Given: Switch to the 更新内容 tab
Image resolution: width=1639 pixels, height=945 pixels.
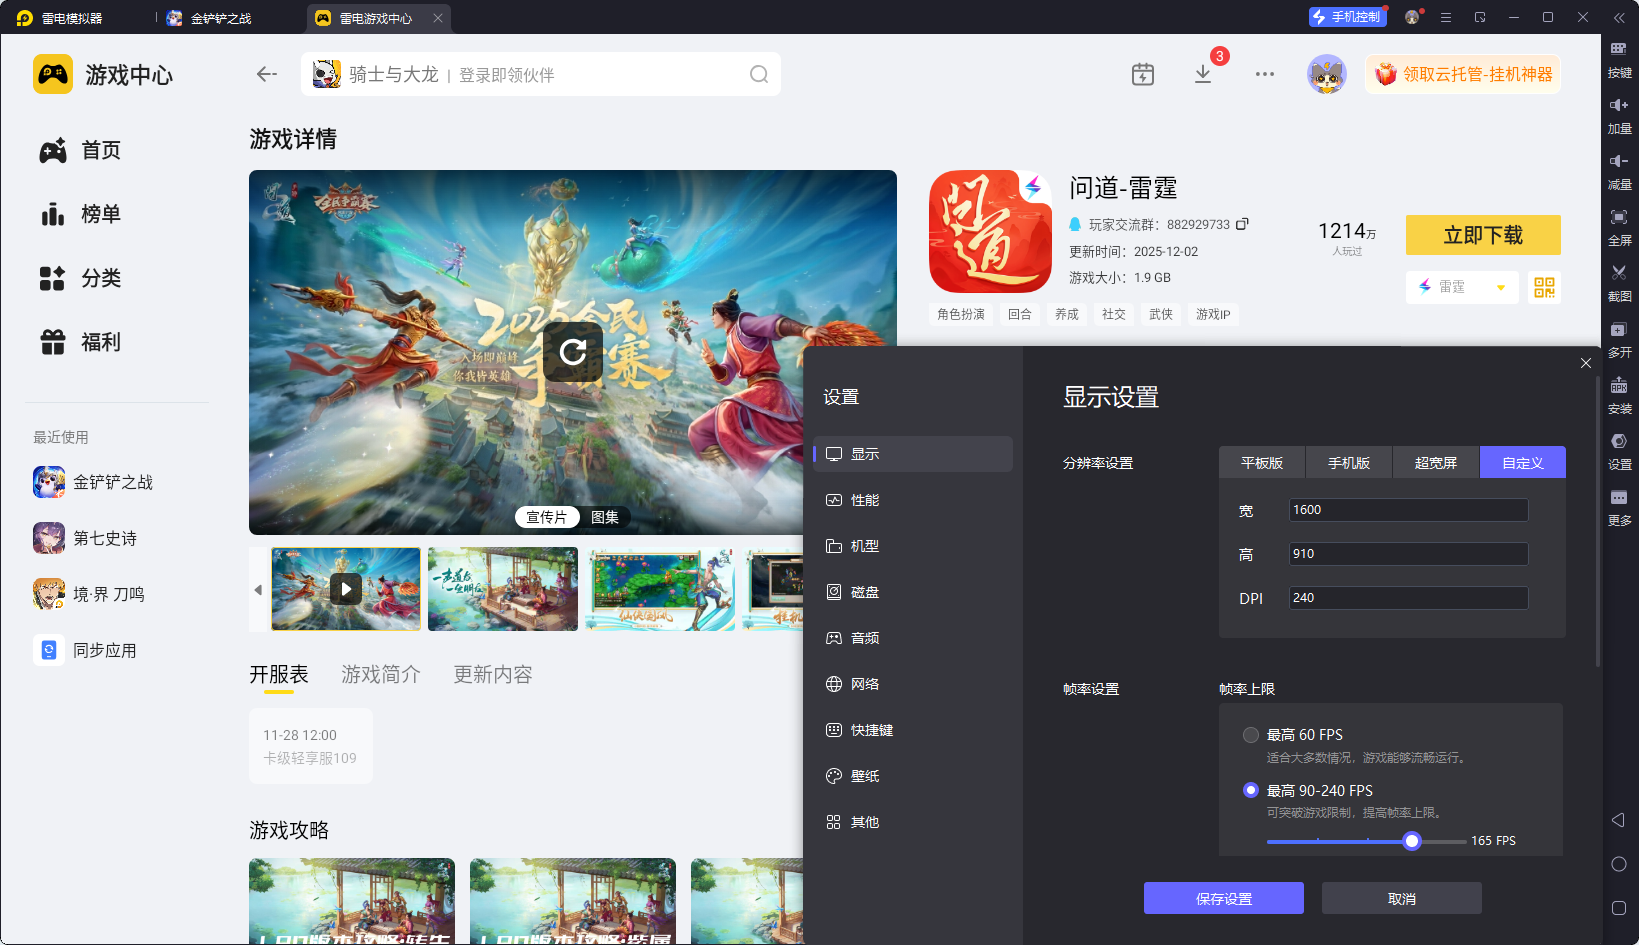Looking at the screenshot, I should point(493,675).
